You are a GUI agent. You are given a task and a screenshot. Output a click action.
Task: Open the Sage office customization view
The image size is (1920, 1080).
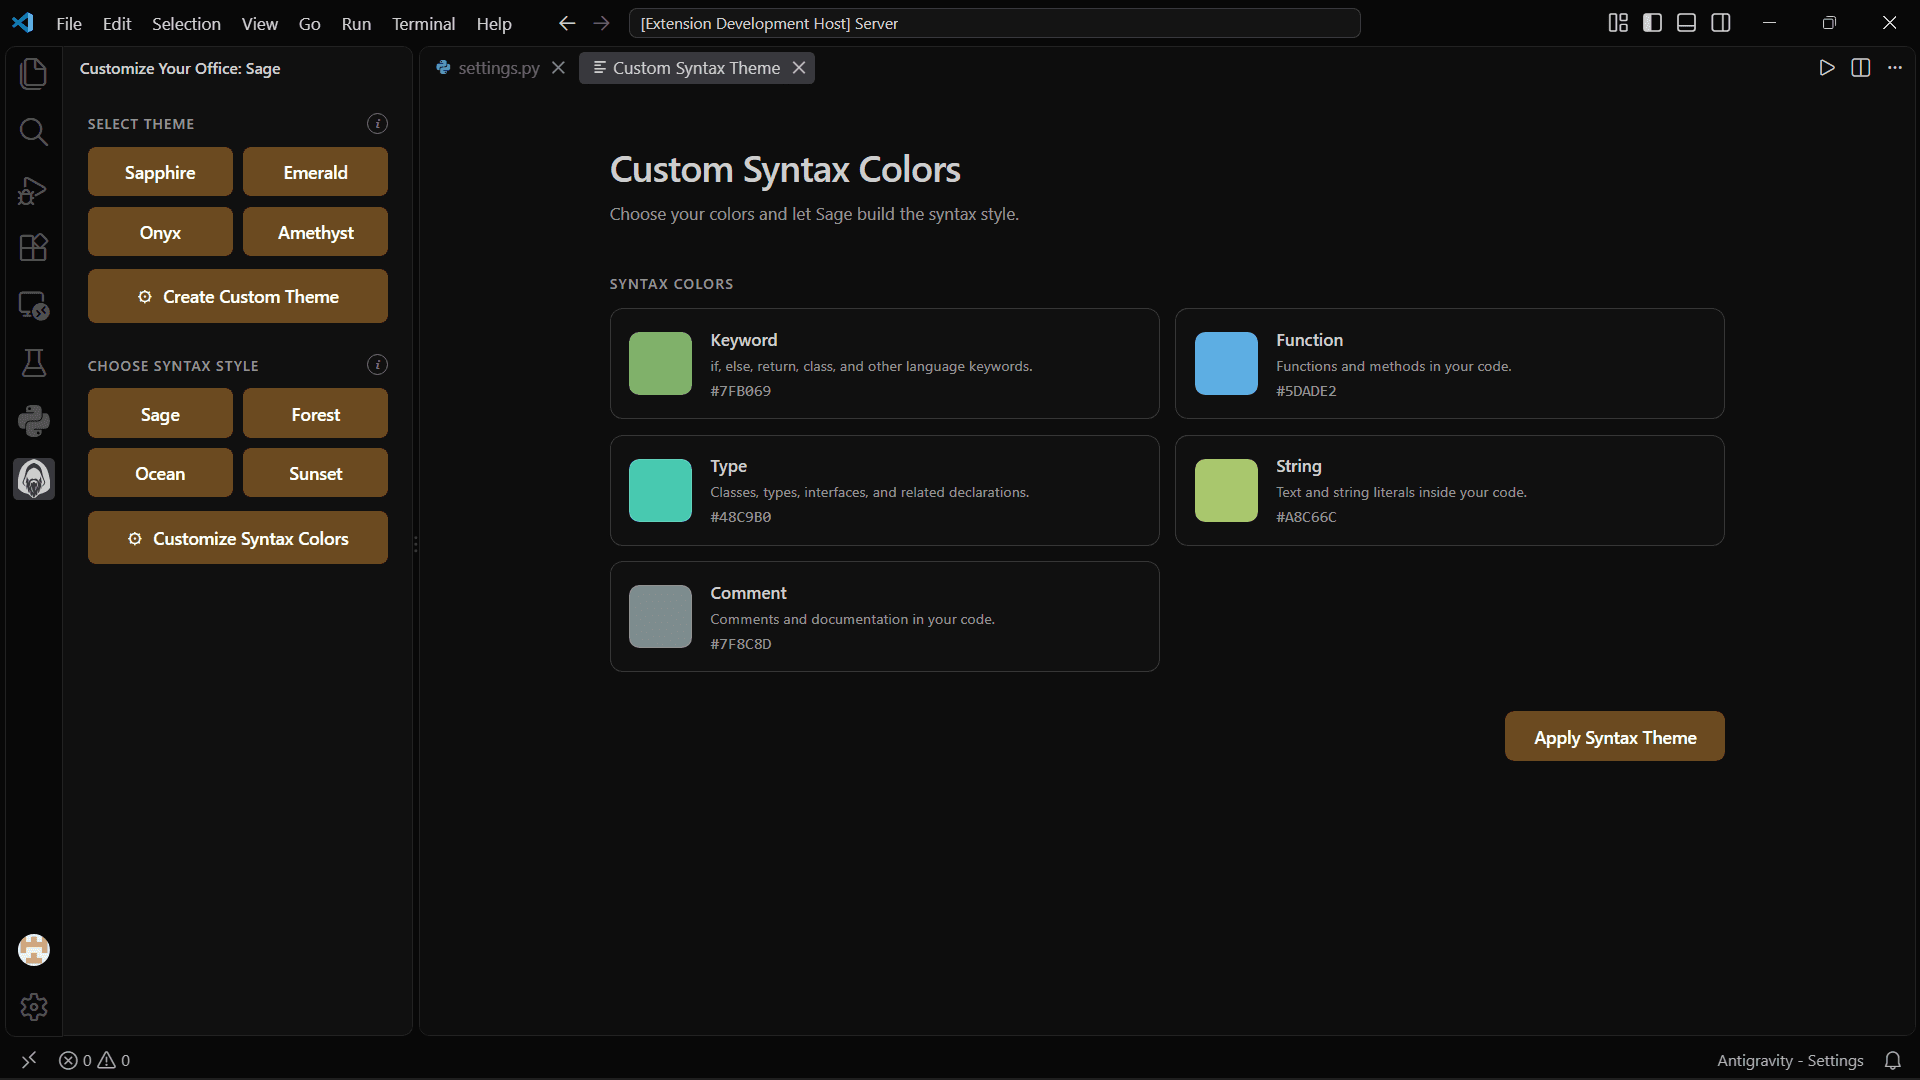click(34, 479)
